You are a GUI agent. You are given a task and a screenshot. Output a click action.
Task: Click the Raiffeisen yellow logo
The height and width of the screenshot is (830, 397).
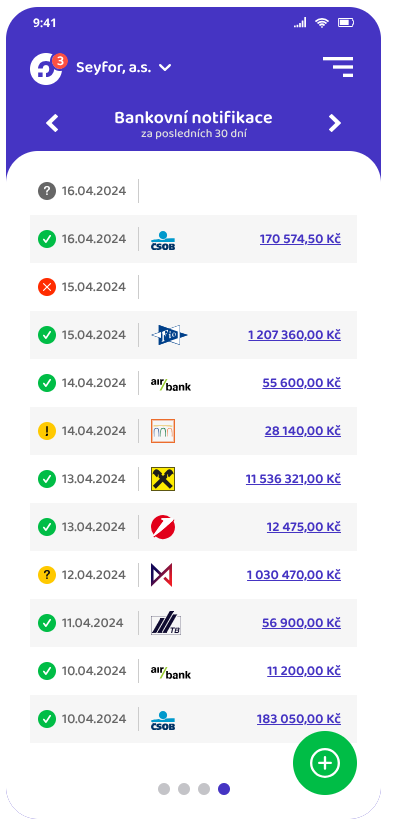[x=163, y=479]
